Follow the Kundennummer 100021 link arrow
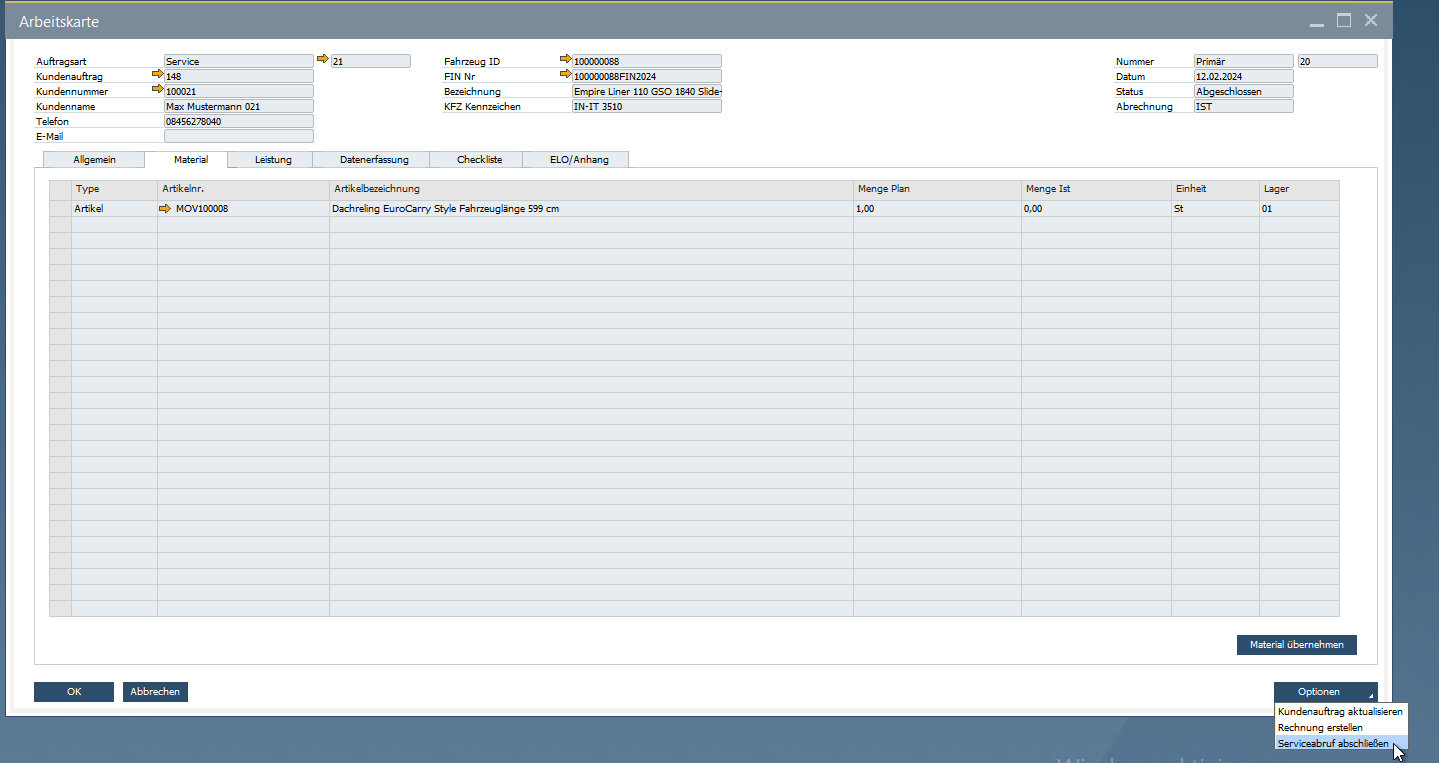The image size is (1439, 763). (x=157, y=89)
